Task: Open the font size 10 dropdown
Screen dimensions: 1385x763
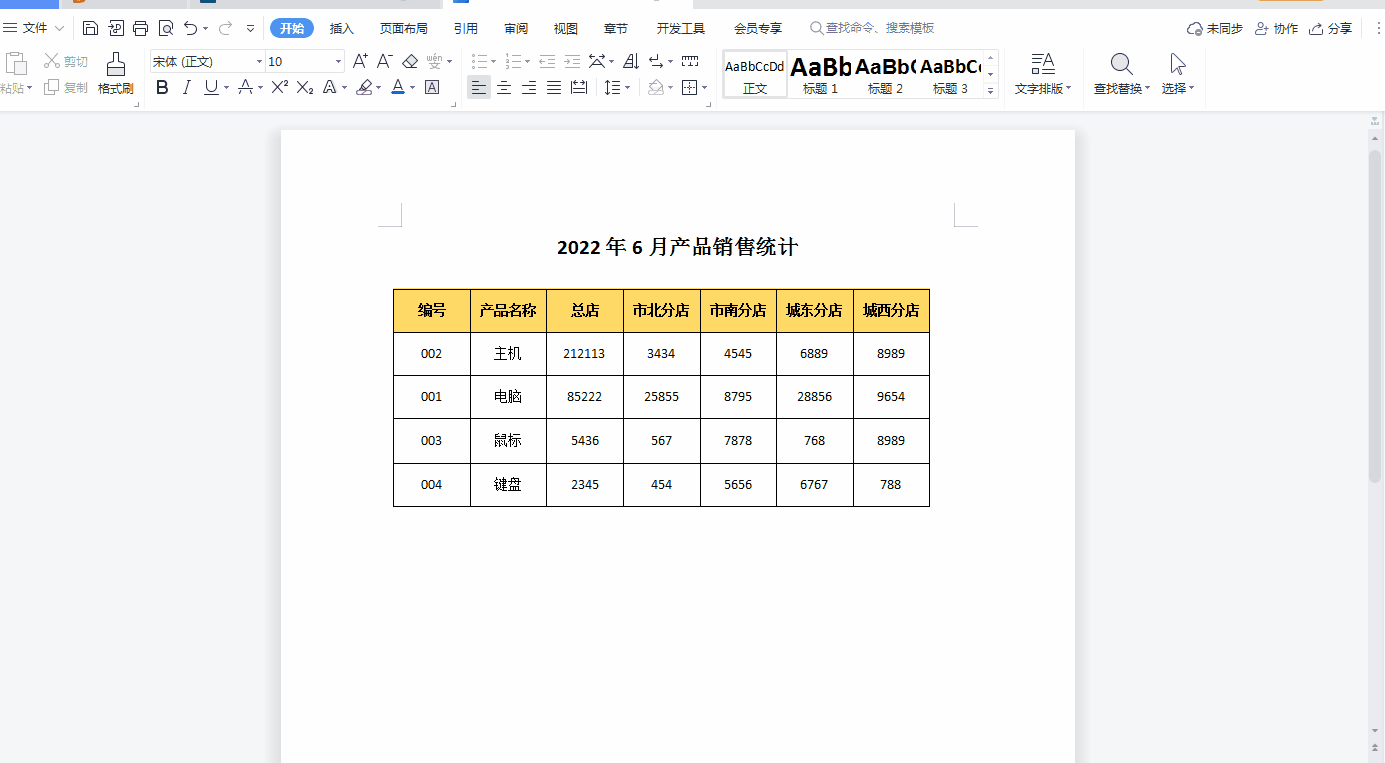Action: pos(338,62)
